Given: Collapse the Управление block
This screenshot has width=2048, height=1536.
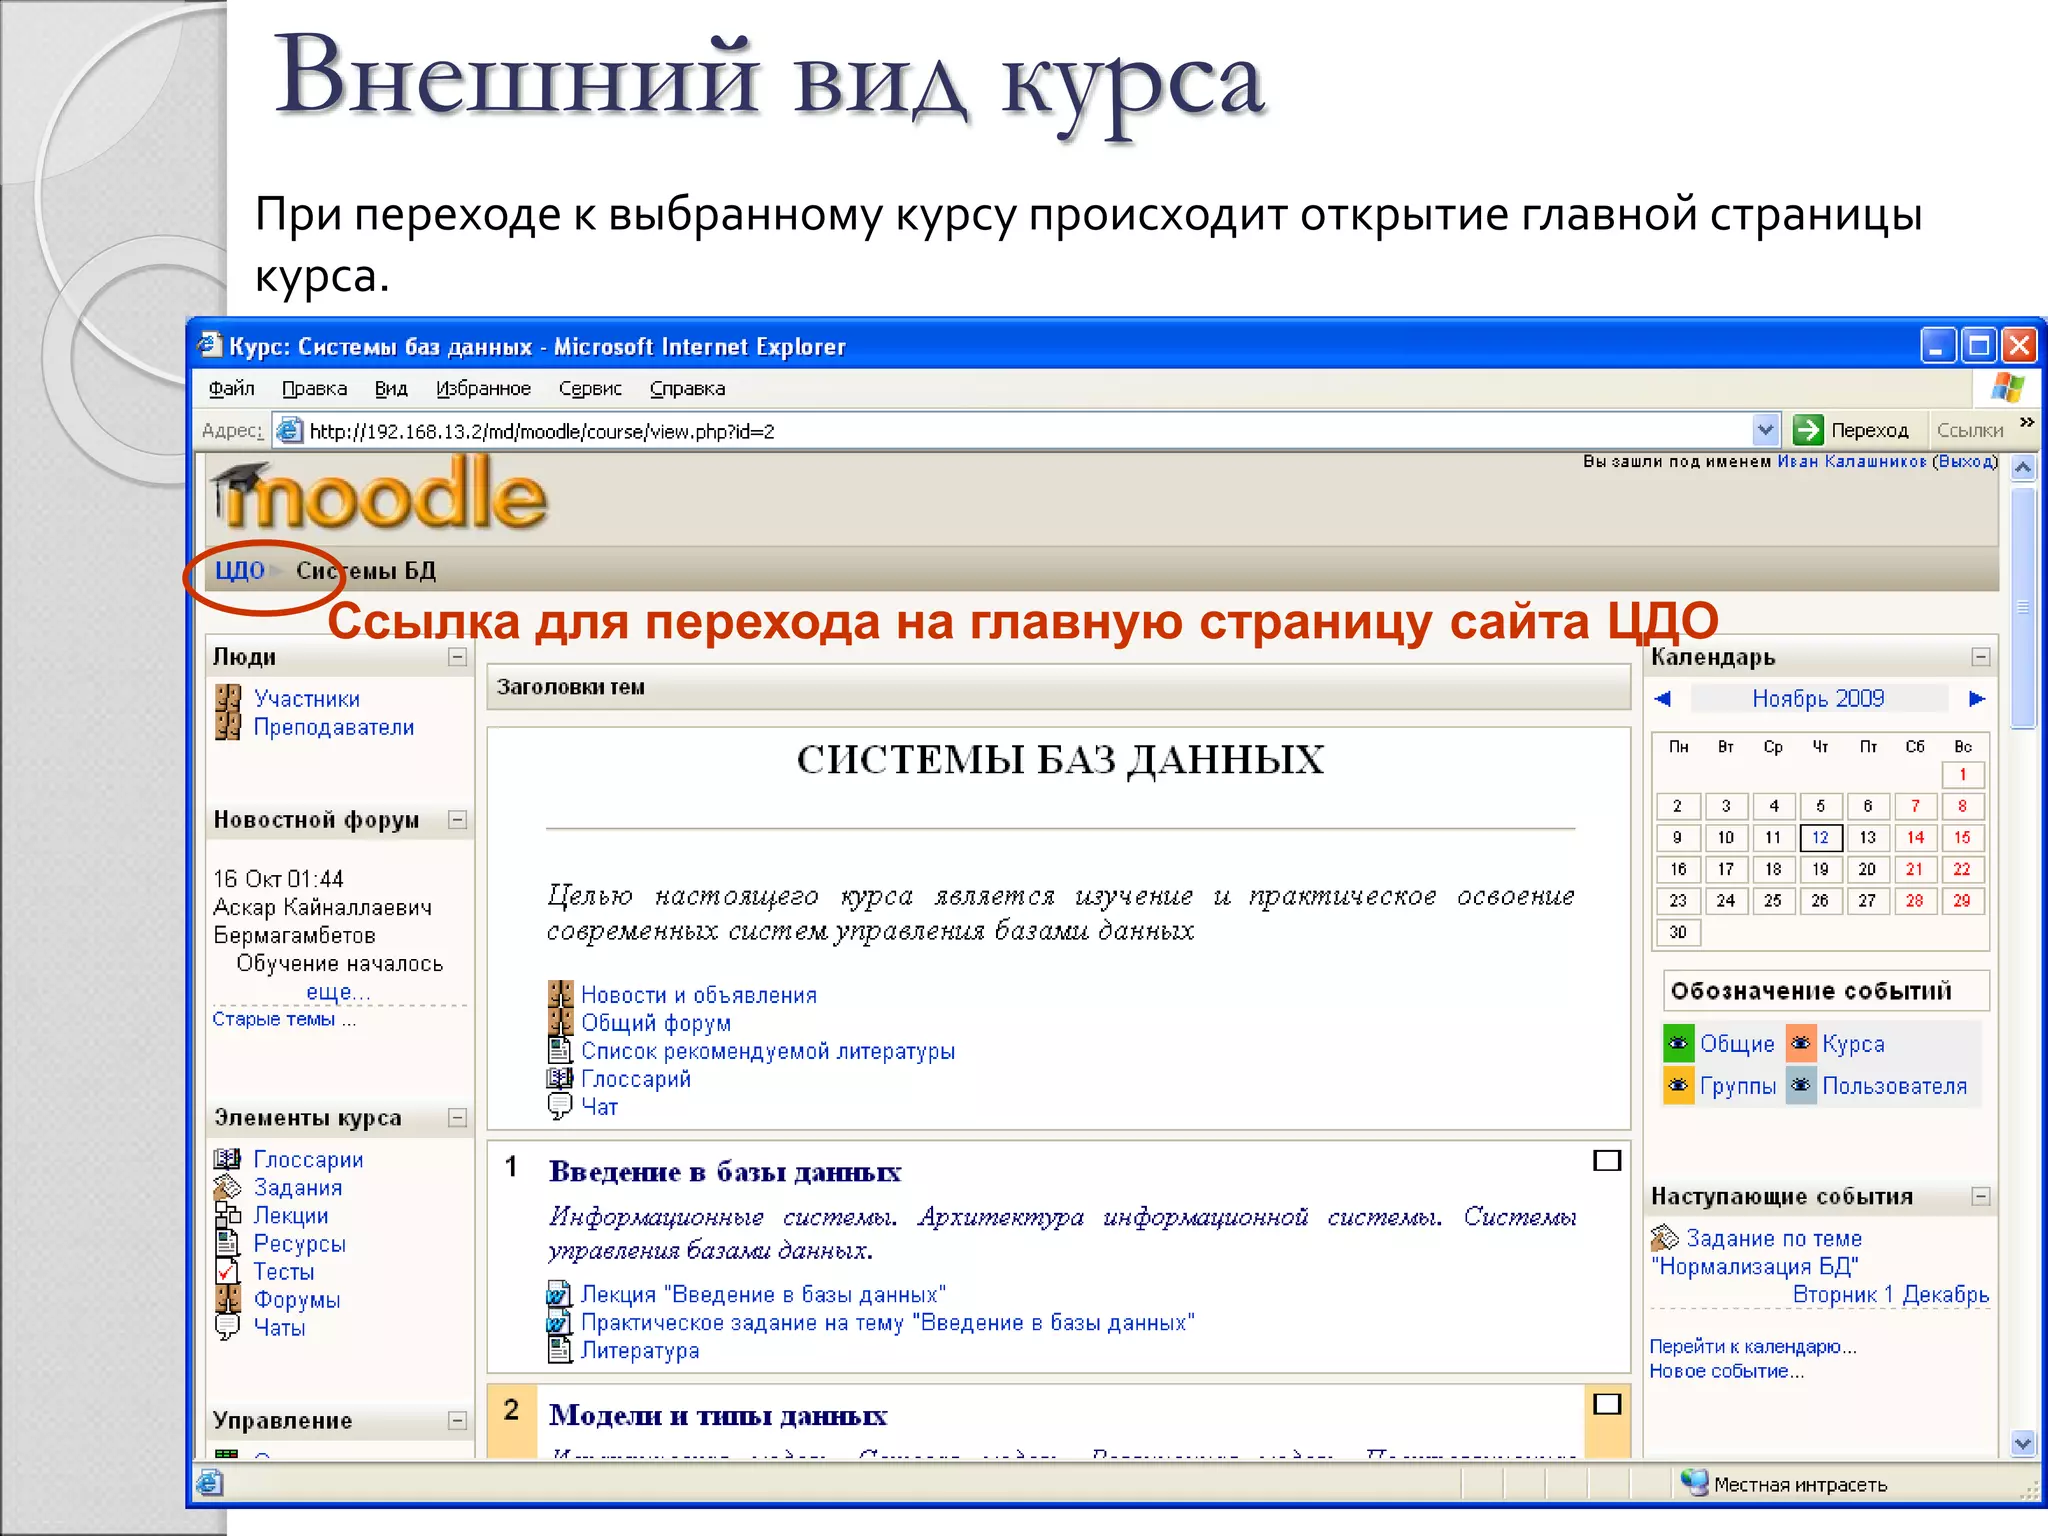Looking at the screenshot, I should coord(457,1421).
